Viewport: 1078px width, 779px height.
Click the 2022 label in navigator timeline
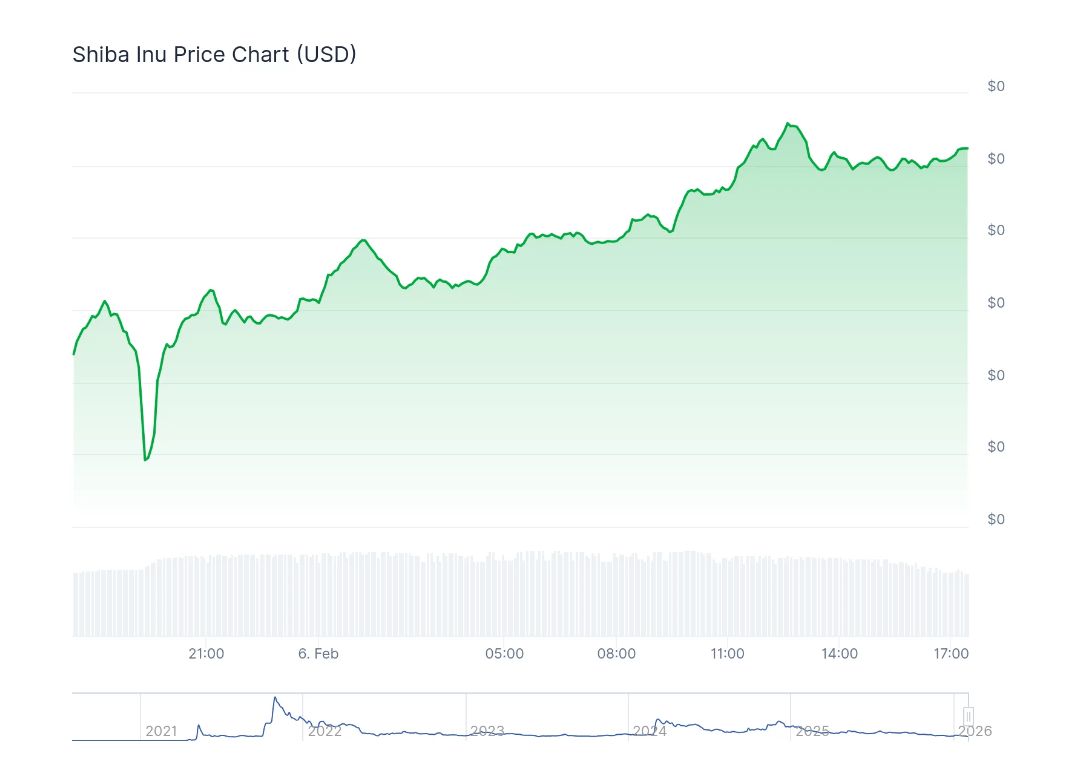(x=325, y=731)
